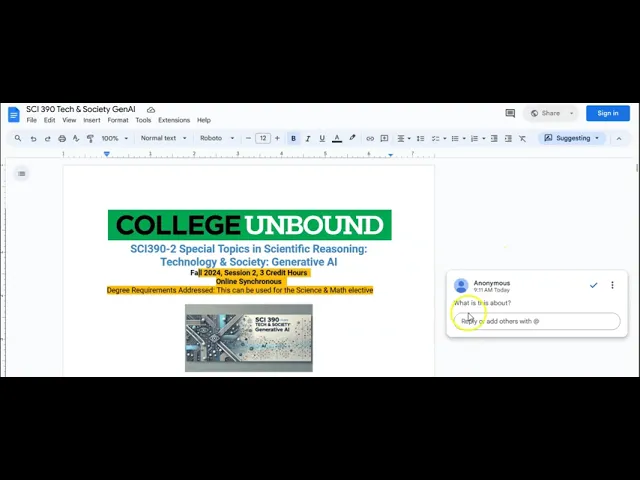Open the Normal text style dropdown
The width and height of the screenshot is (640, 480).
(x=163, y=138)
